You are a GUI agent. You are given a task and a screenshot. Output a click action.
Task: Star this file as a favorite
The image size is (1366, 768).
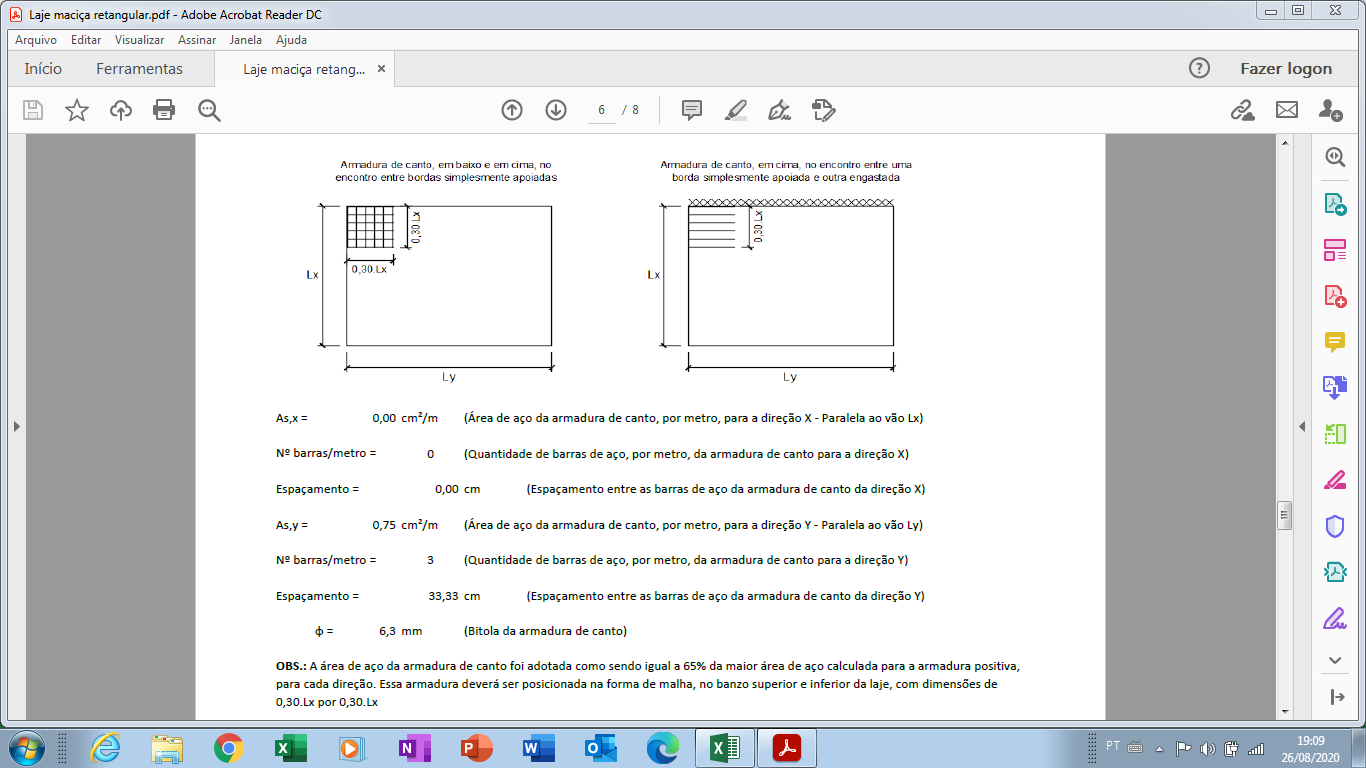click(x=77, y=110)
